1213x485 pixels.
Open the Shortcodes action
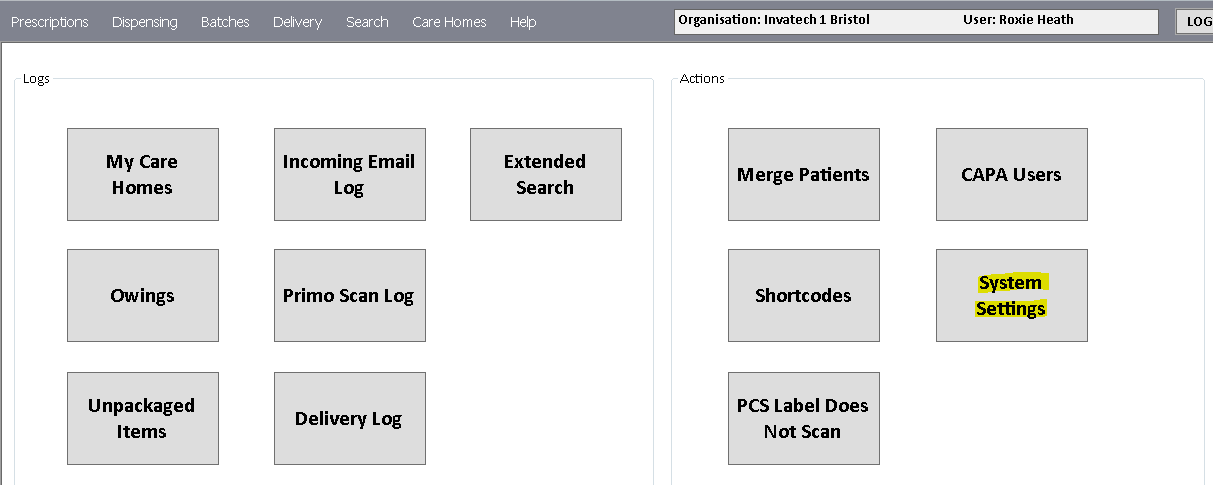803,295
